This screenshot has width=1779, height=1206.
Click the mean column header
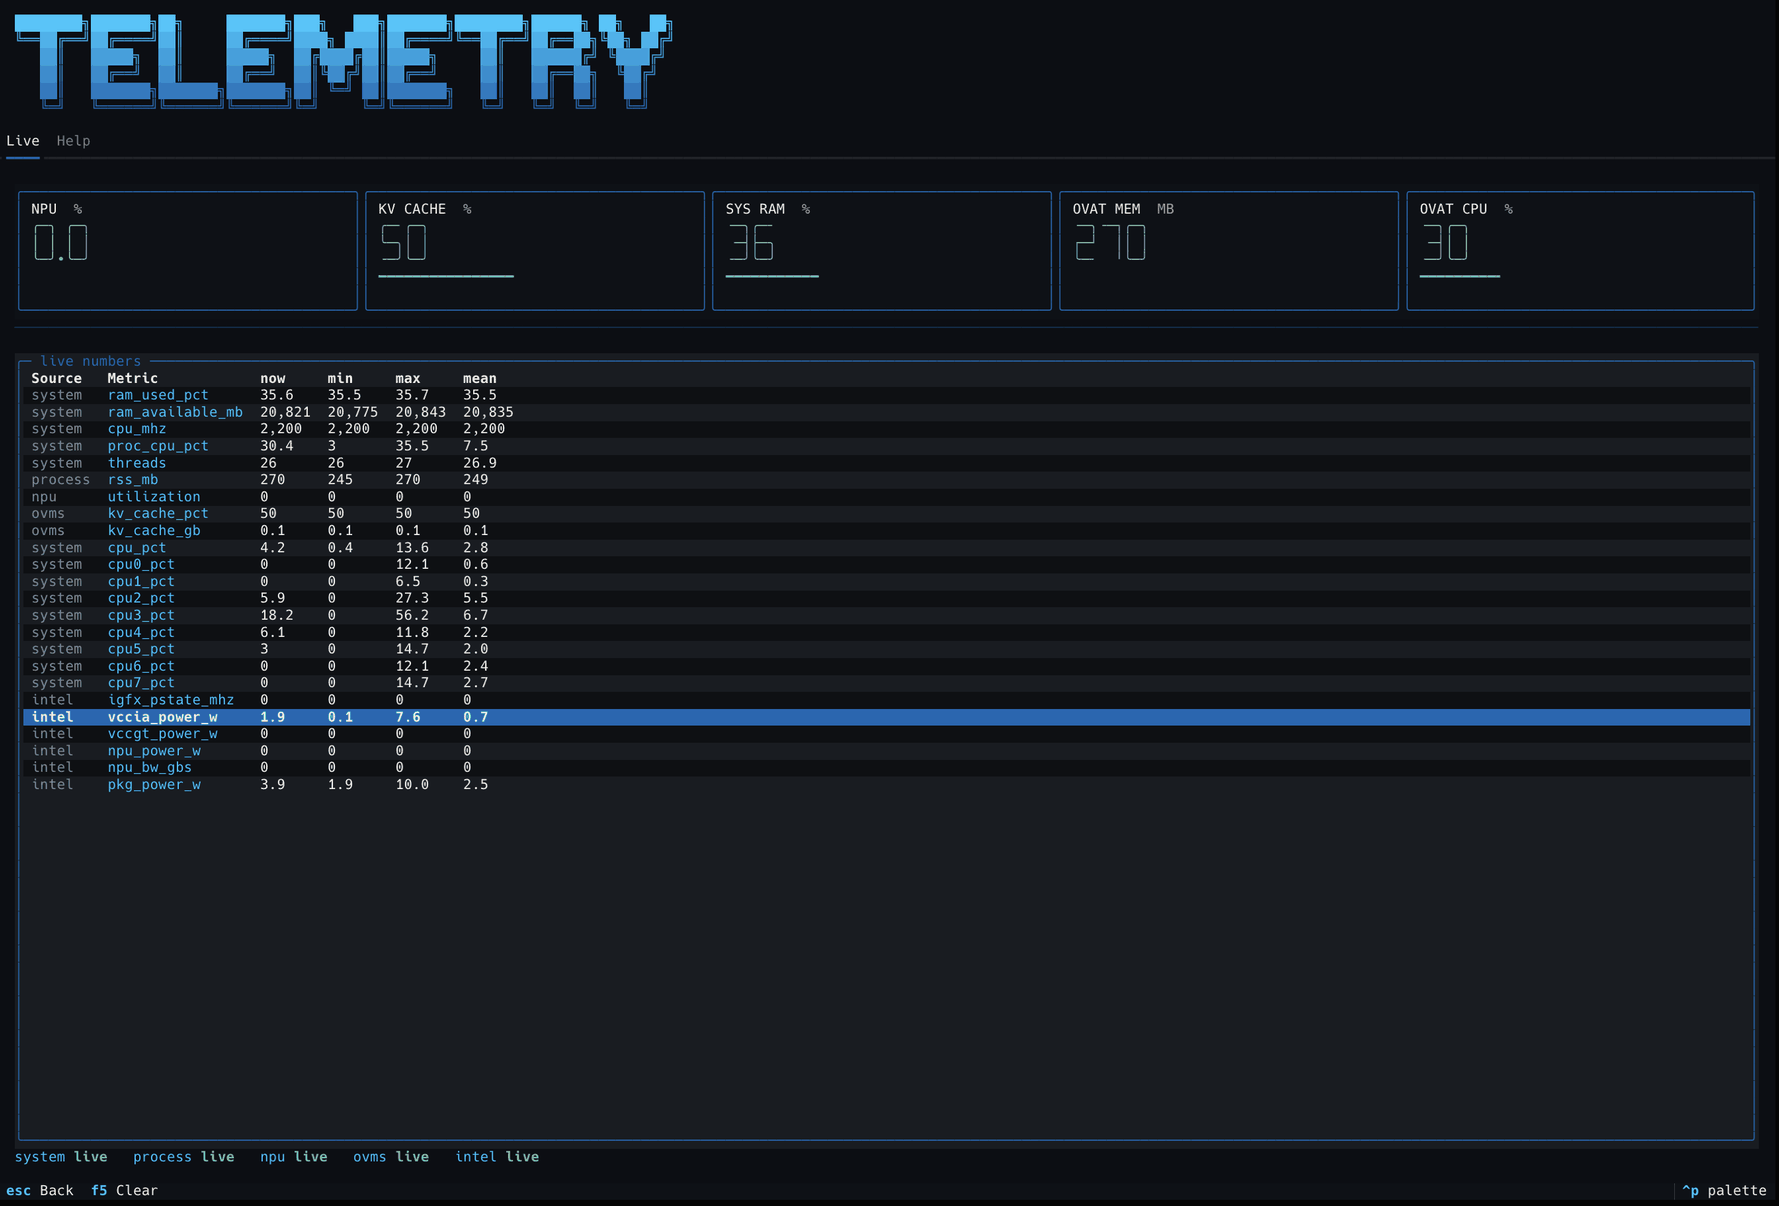[480, 378]
